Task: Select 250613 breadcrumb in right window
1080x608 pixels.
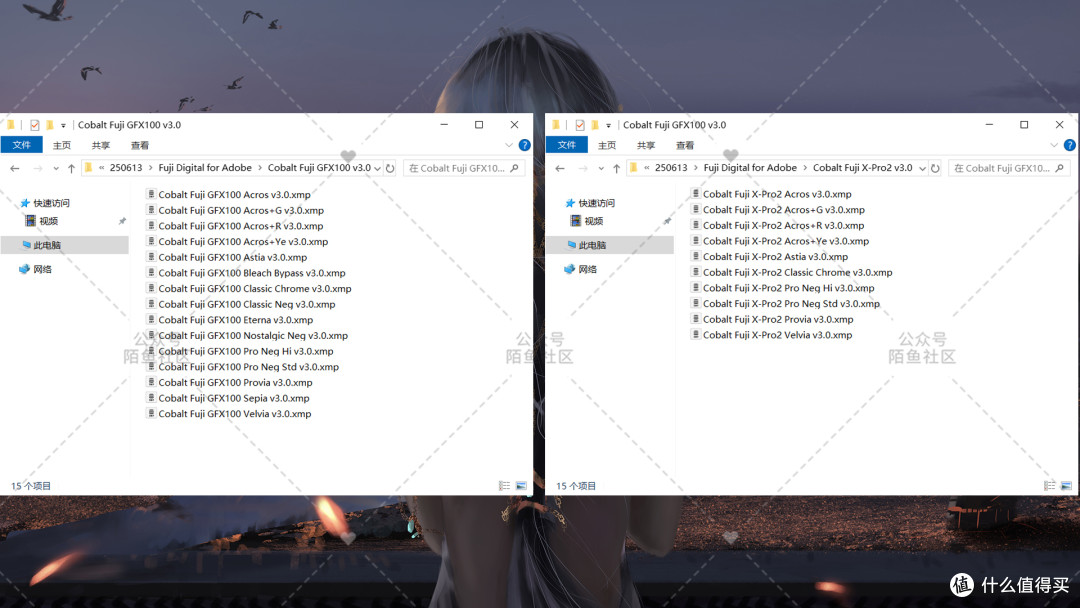Action: pos(671,167)
